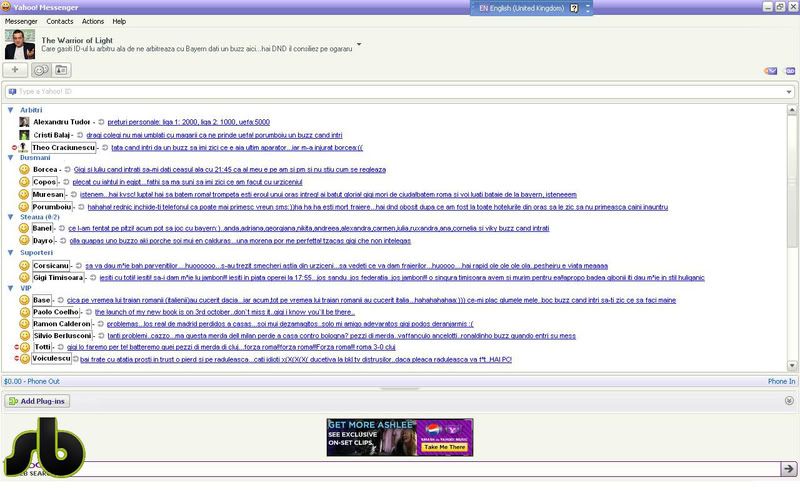The height and width of the screenshot is (500, 800).
Task: Open the Yahoo ID field dropdown arrow
Action: click(x=789, y=92)
